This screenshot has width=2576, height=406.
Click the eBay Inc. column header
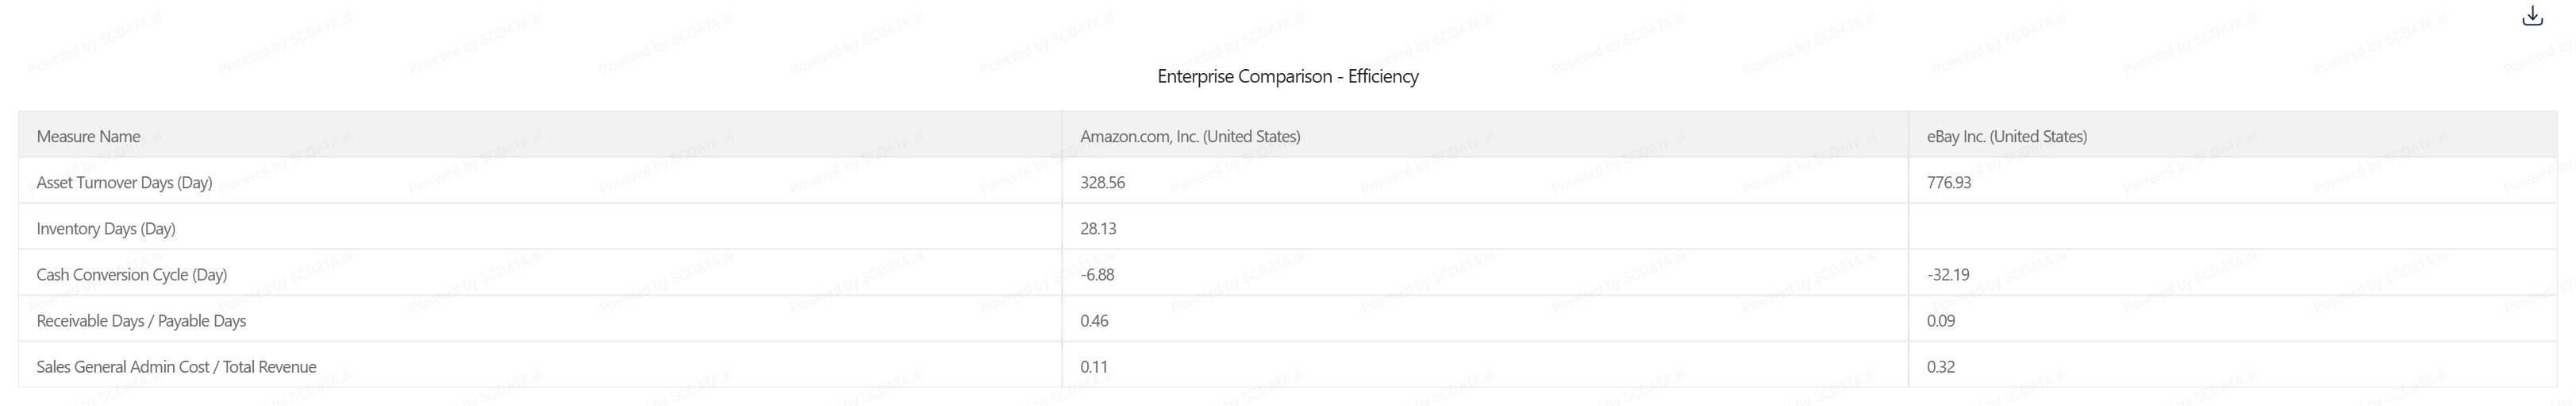pos(2006,136)
